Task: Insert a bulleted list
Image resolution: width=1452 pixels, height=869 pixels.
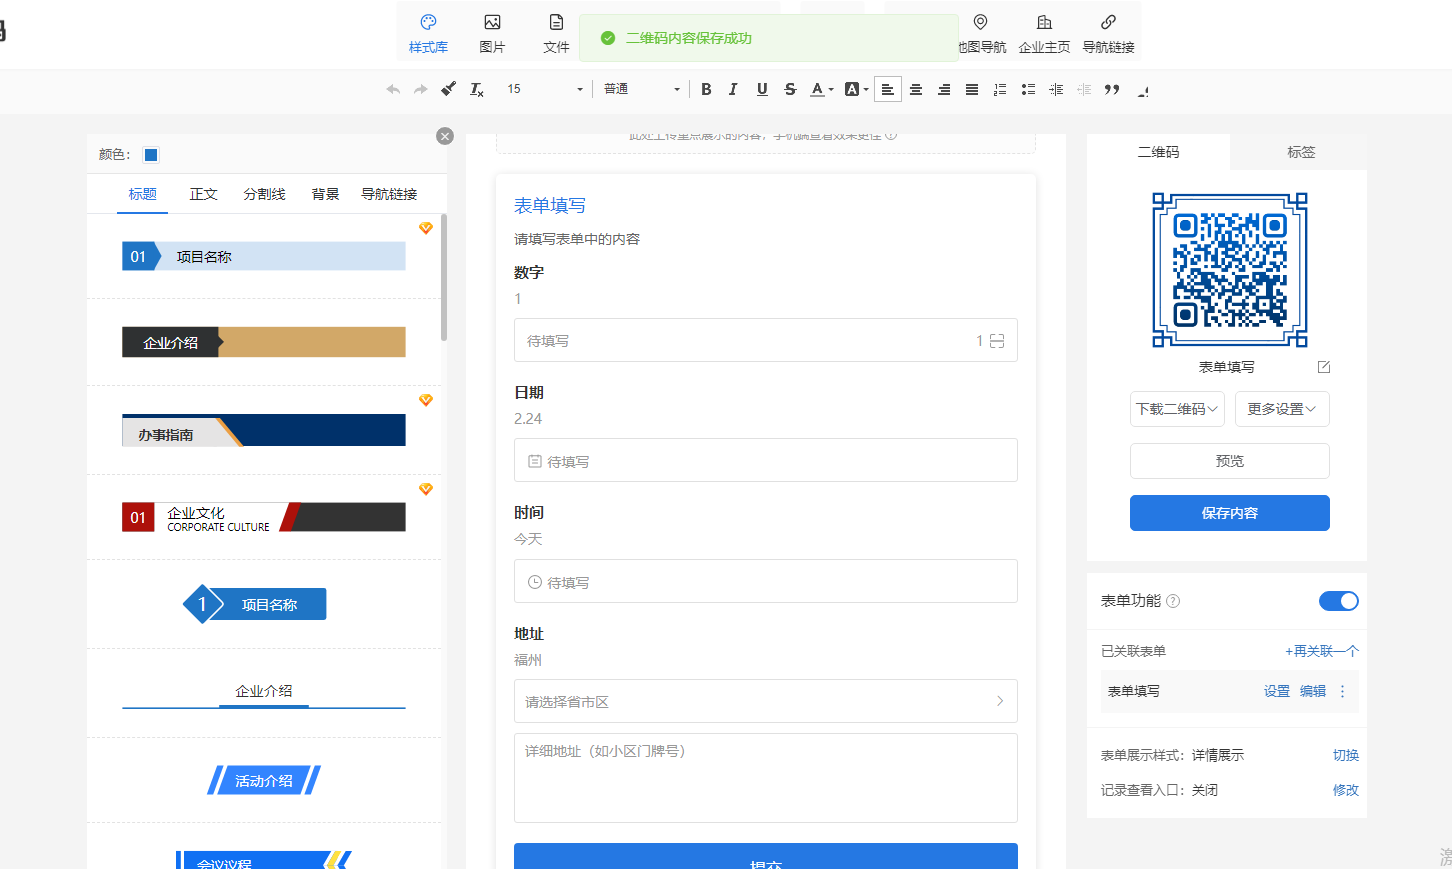Action: pos(1027,89)
